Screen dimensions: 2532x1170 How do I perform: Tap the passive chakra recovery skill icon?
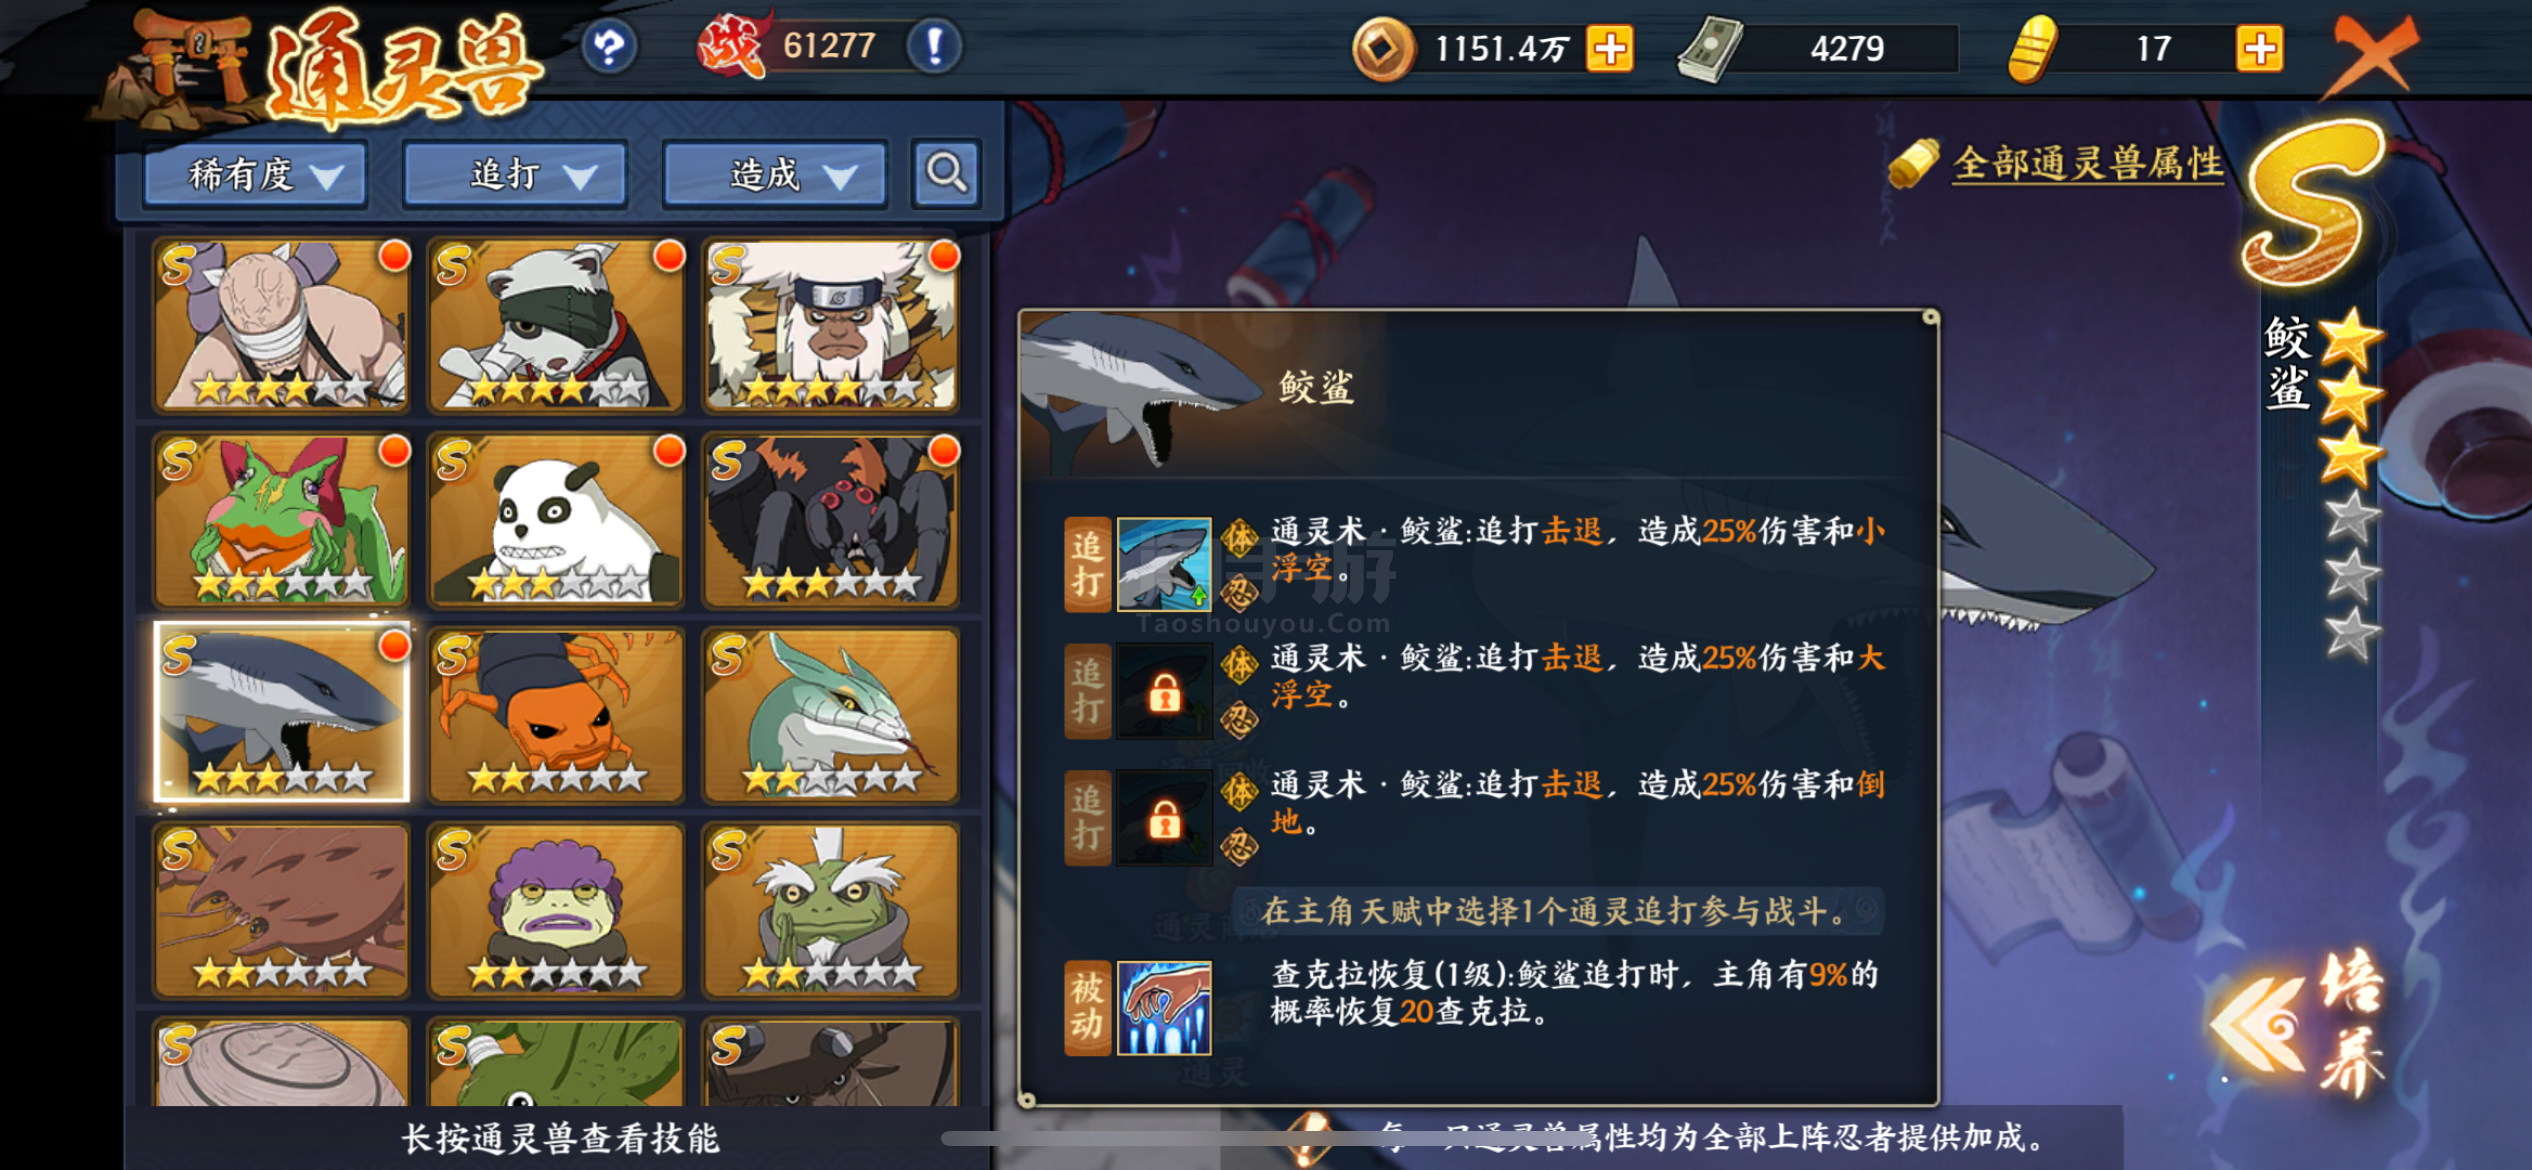click(1163, 1008)
